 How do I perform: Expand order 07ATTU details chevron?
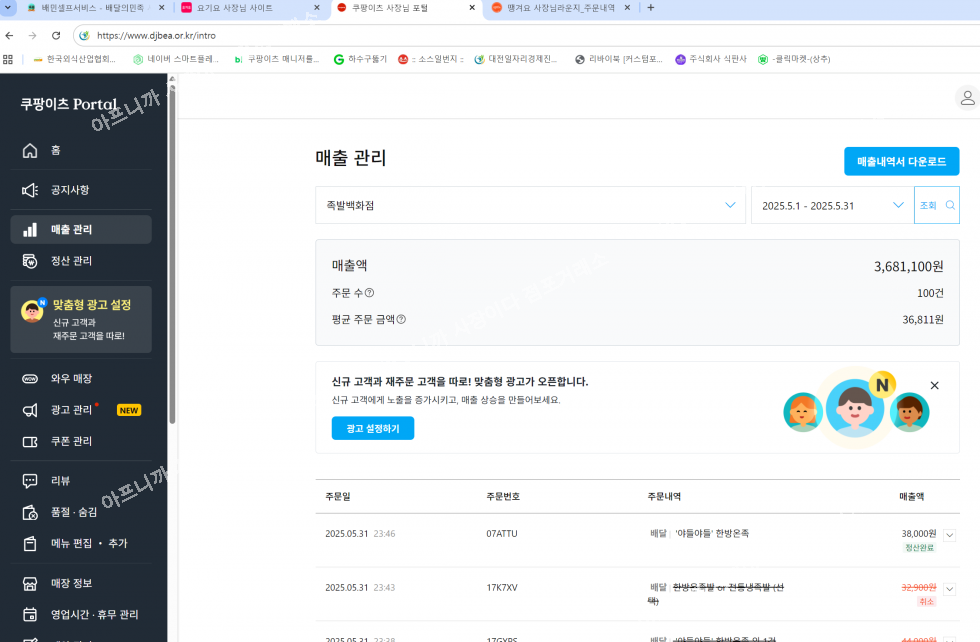tap(949, 535)
